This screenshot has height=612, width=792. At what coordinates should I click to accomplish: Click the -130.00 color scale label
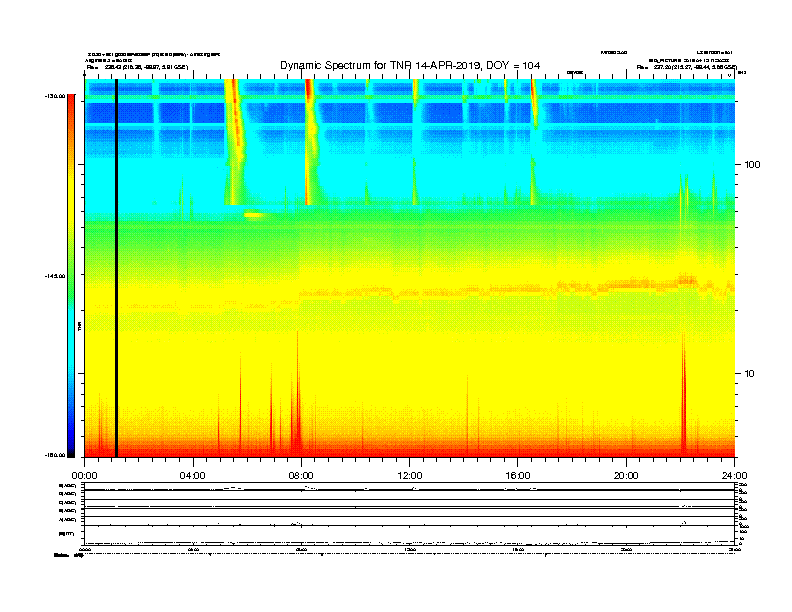point(55,96)
